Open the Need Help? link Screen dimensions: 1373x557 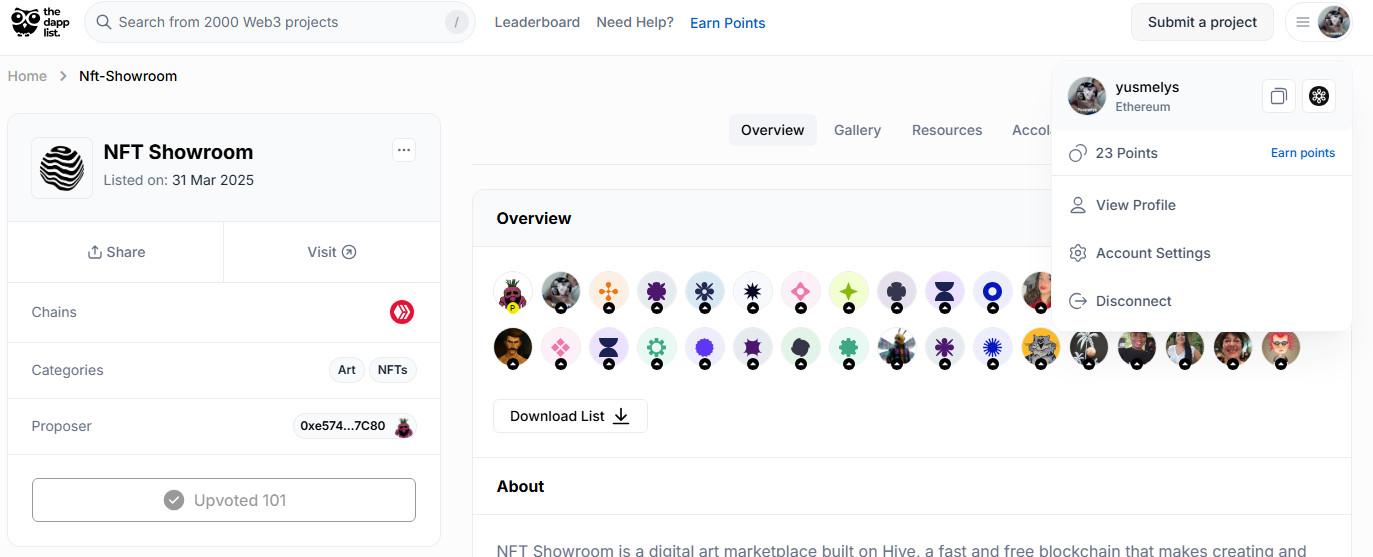(x=635, y=22)
